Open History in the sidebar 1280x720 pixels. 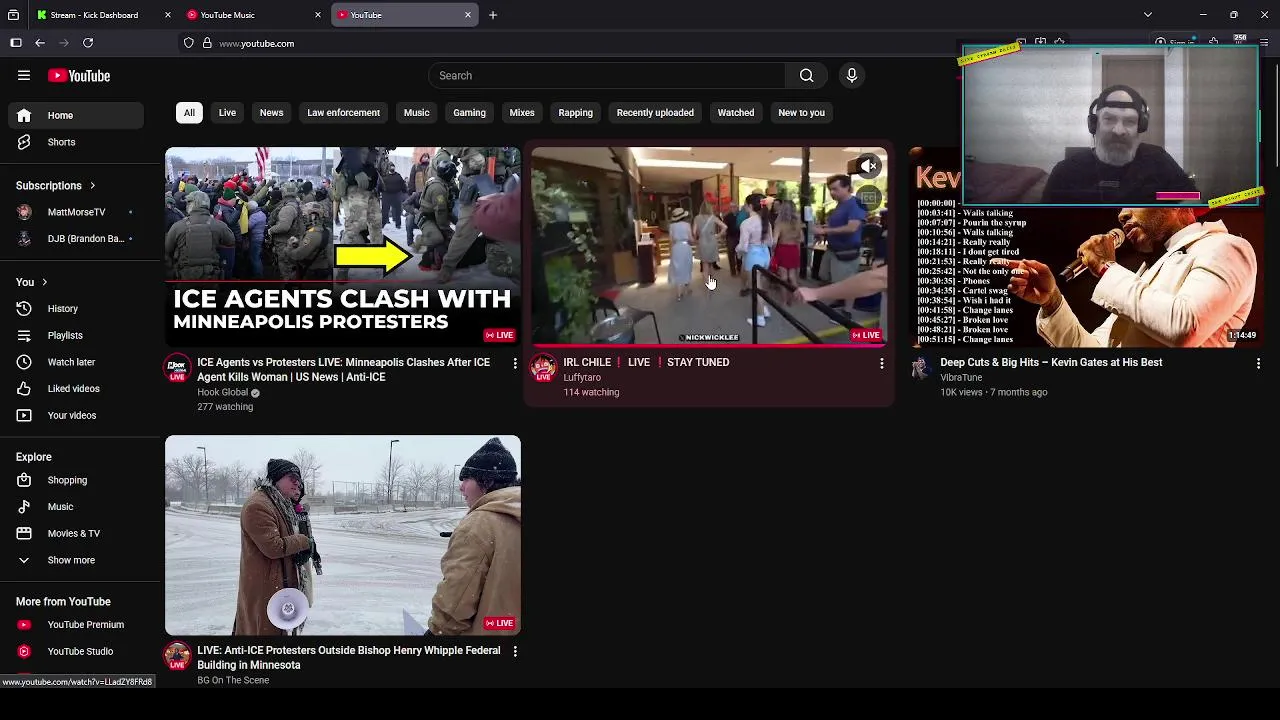[76, 309]
